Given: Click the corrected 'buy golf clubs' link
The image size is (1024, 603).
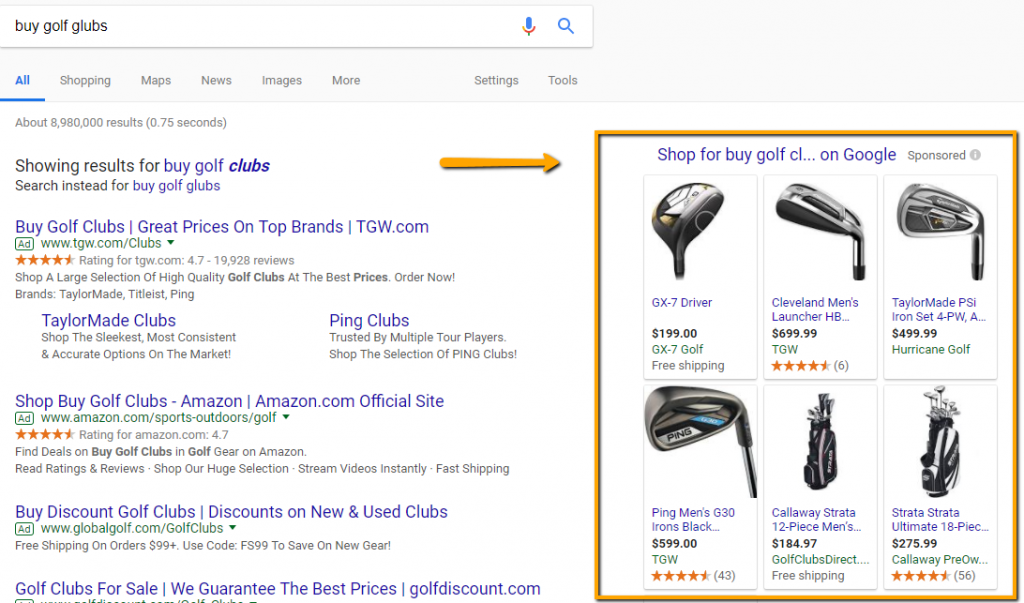Looking at the screenshot, I should (216, 166).
